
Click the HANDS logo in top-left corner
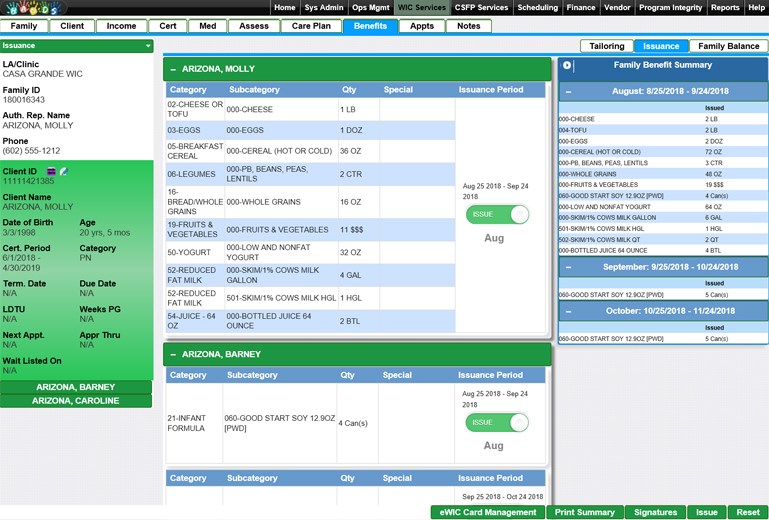point(33,8)
